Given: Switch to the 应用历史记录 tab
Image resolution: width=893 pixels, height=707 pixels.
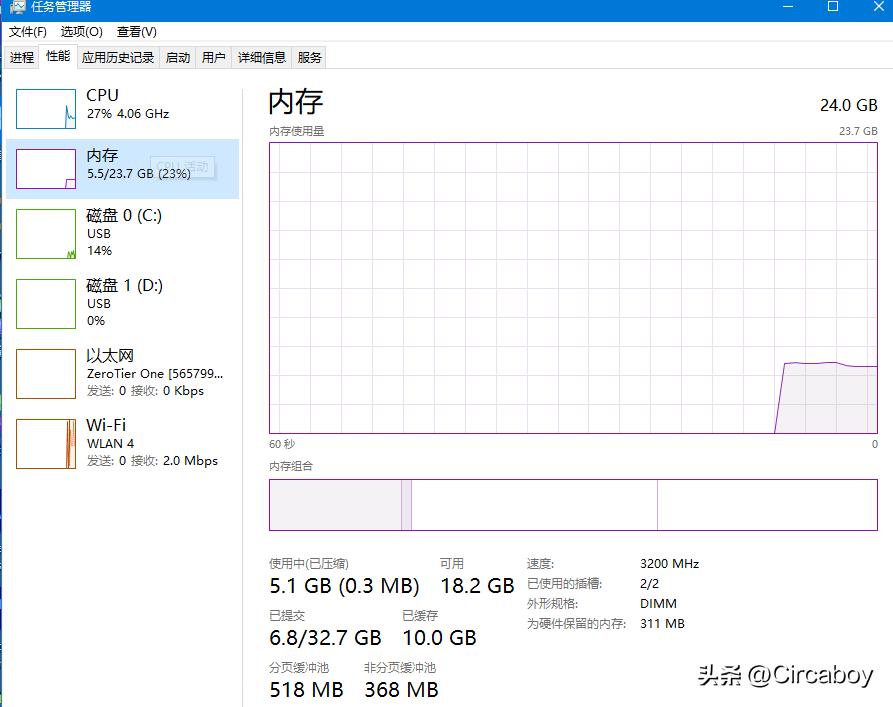Looking at the screenshot, I should pos(118,58).
